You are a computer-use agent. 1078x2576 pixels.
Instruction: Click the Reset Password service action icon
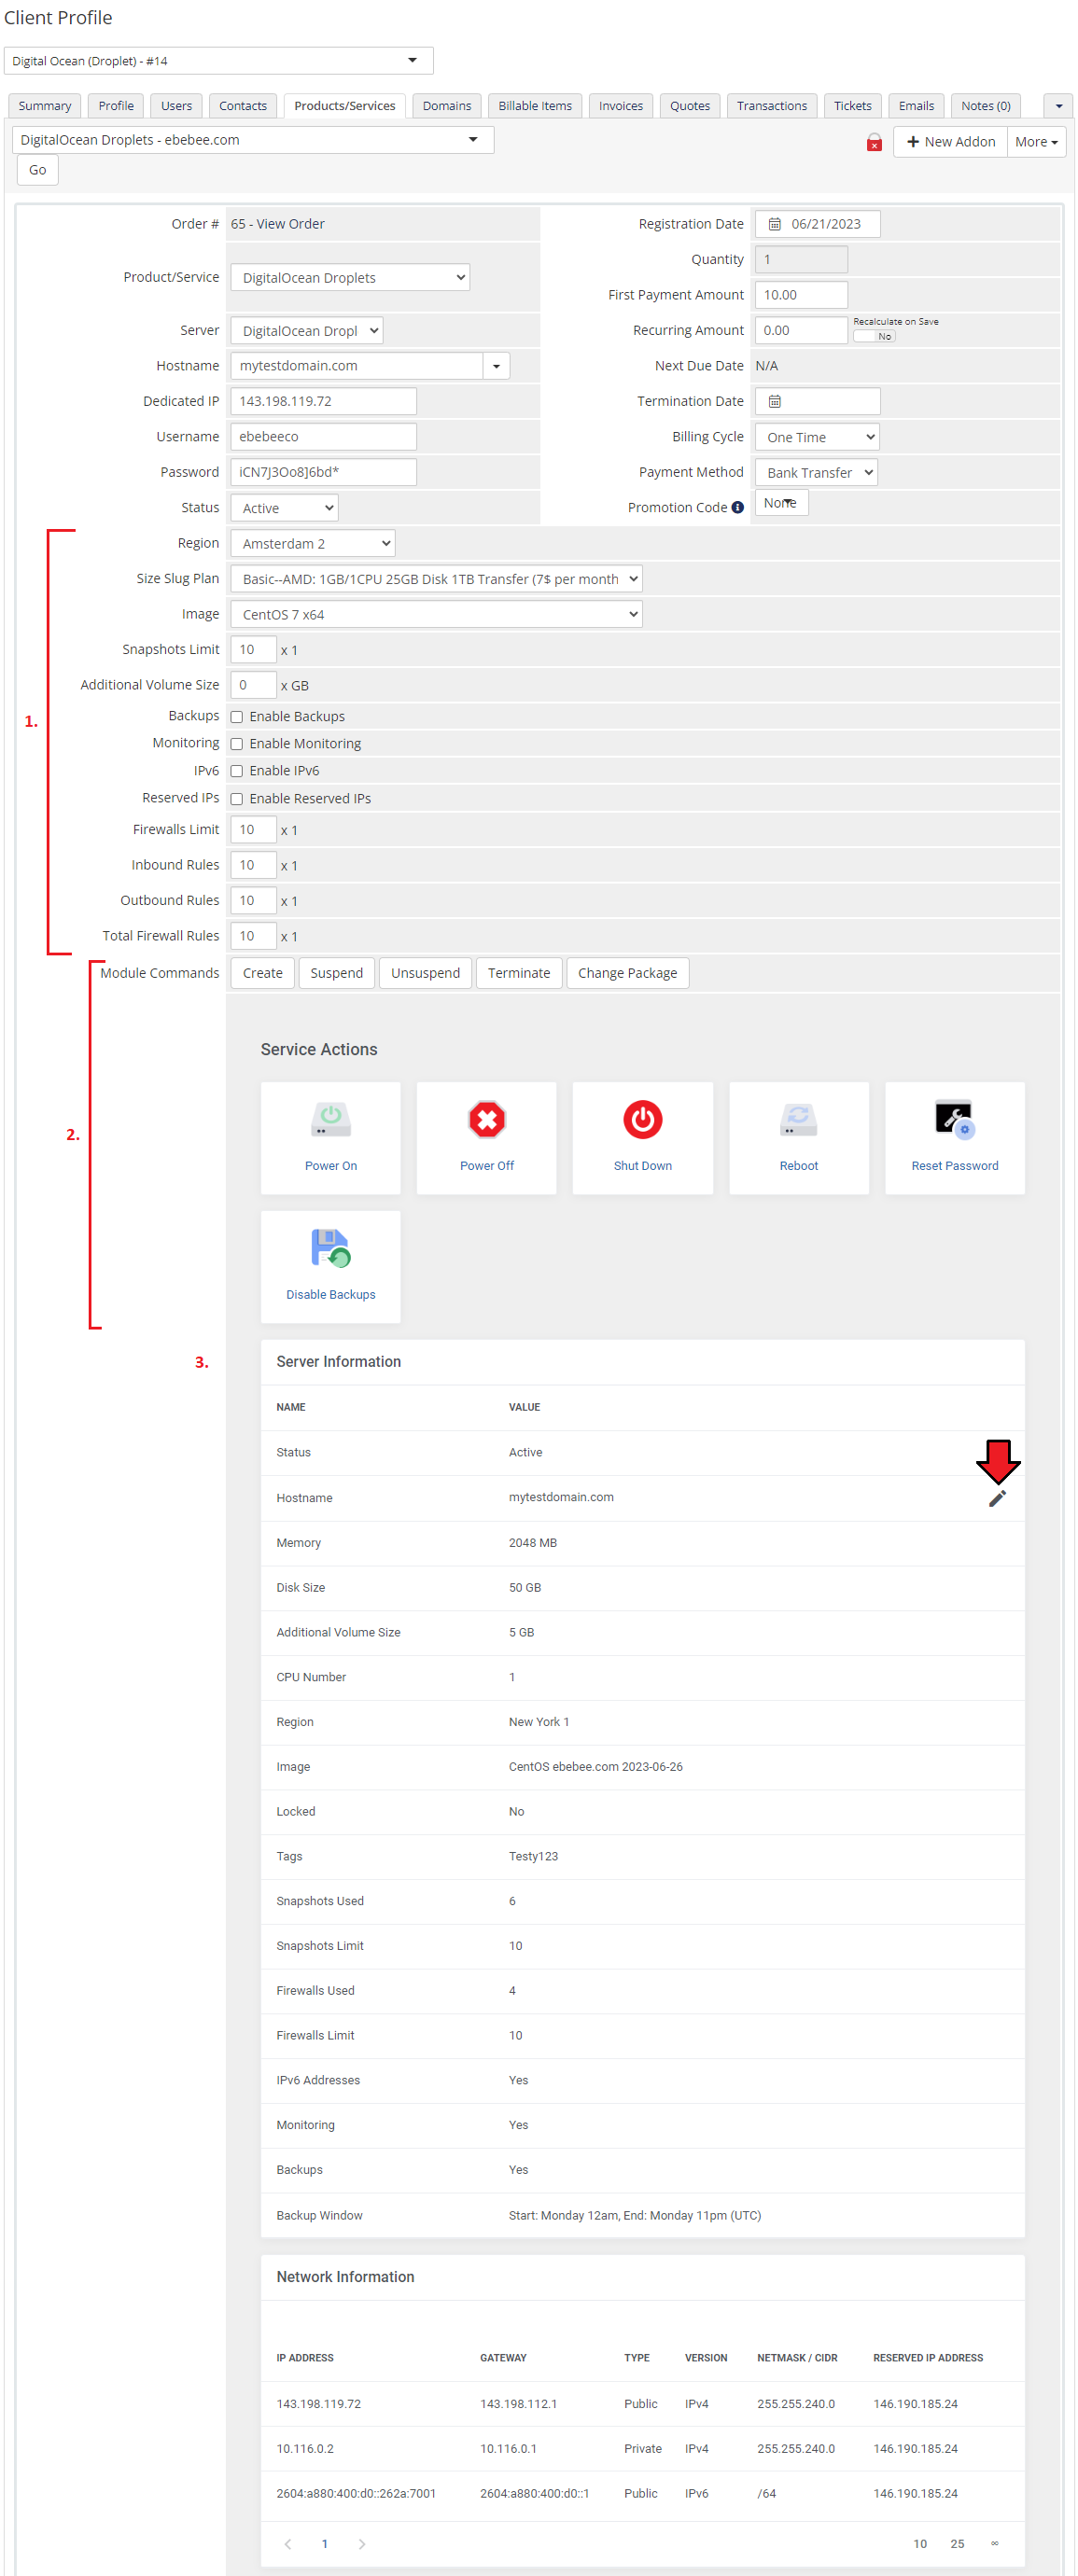click(x=955, y=1120)
